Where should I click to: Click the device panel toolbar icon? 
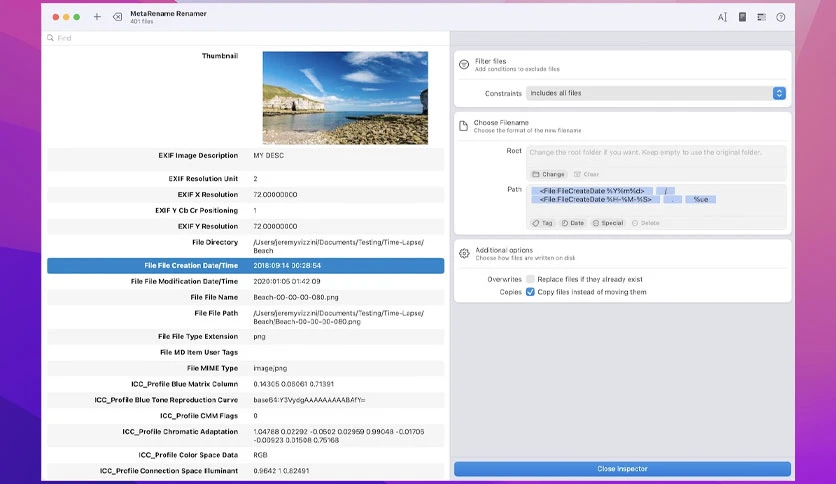click(x=742, y=17)
